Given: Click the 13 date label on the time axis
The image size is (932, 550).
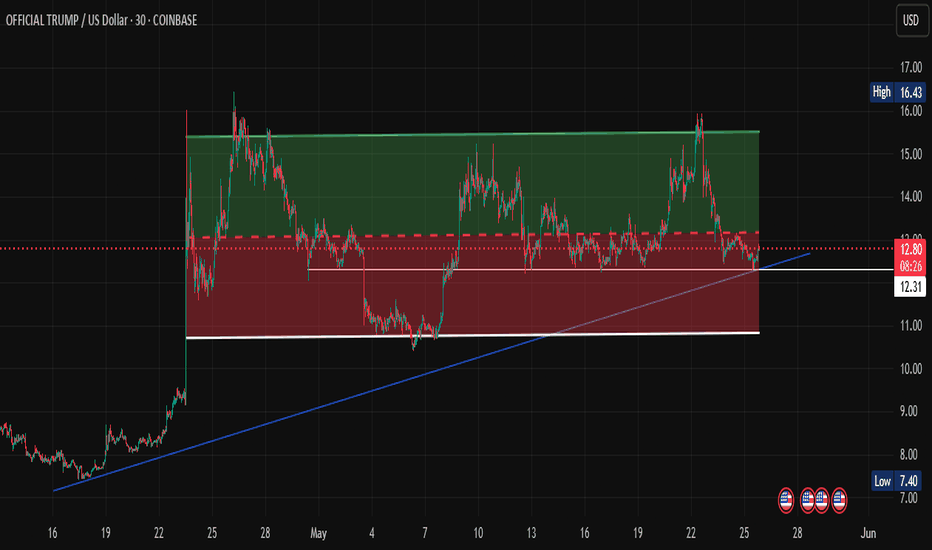Looking at the screenshot, I should click(x=531, y=533).
